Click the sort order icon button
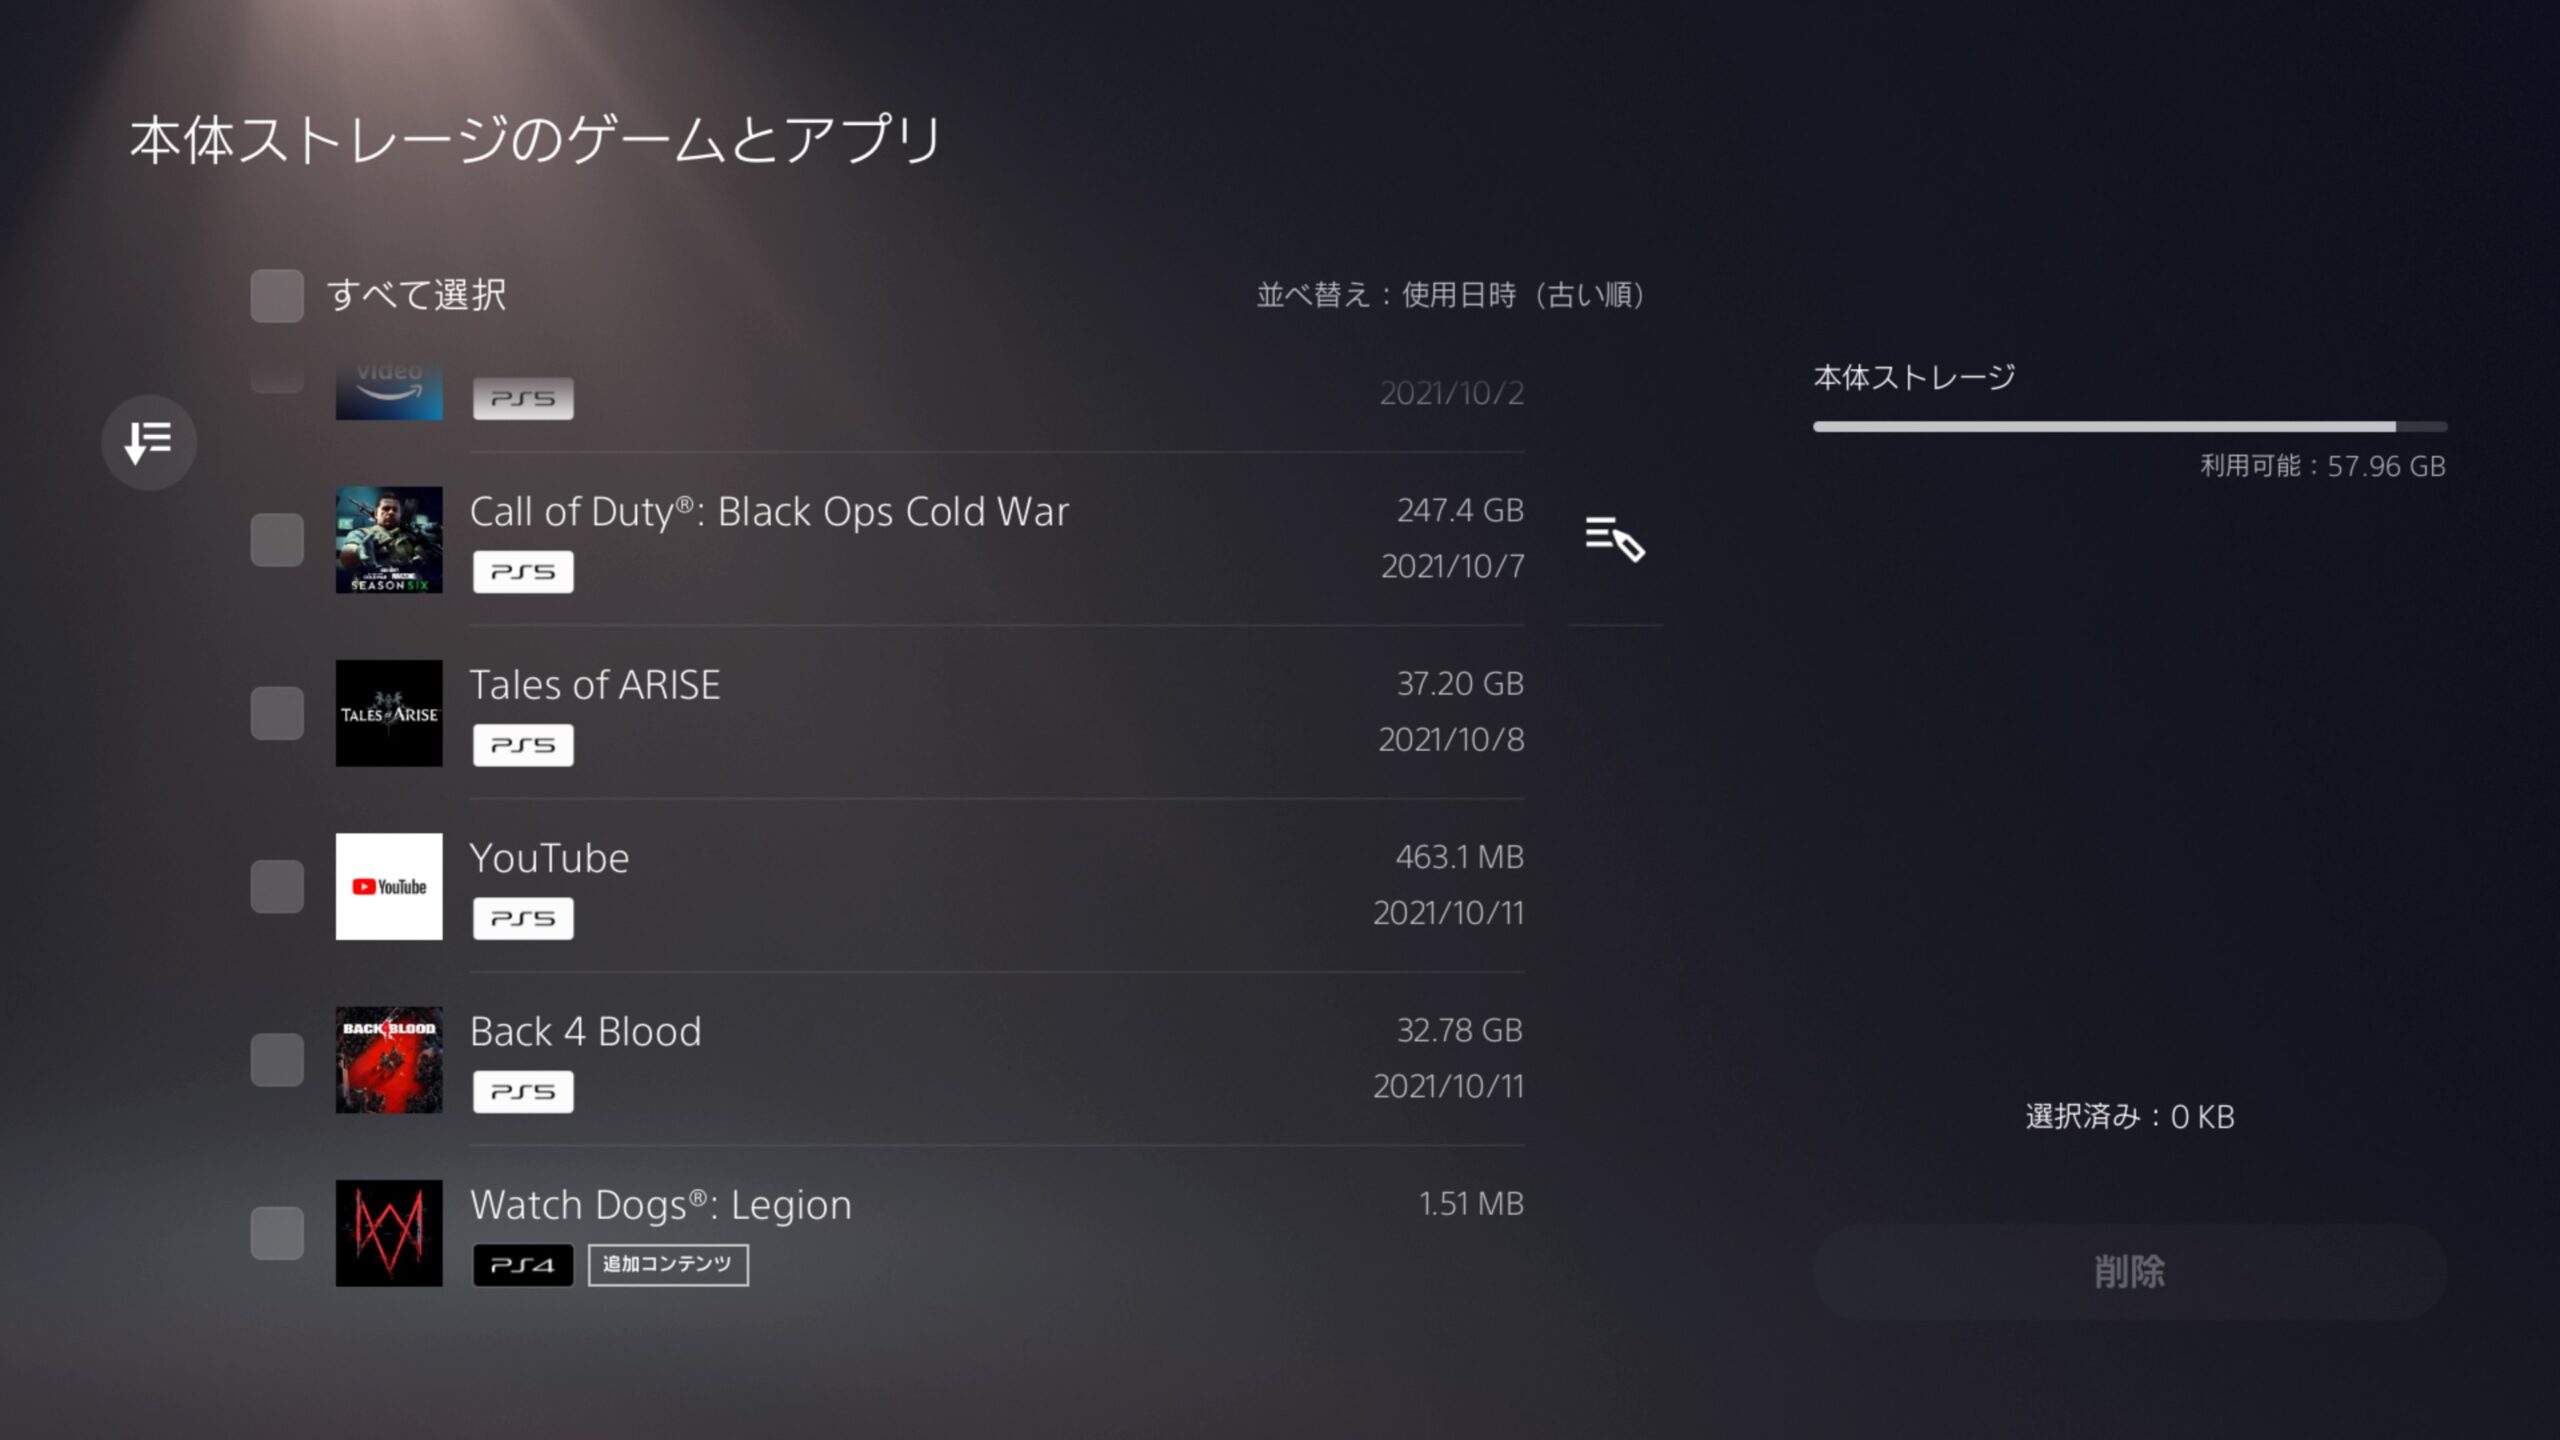This screenshot has height=1440, width=2560. pyautogui.click(x=149, y=442)
